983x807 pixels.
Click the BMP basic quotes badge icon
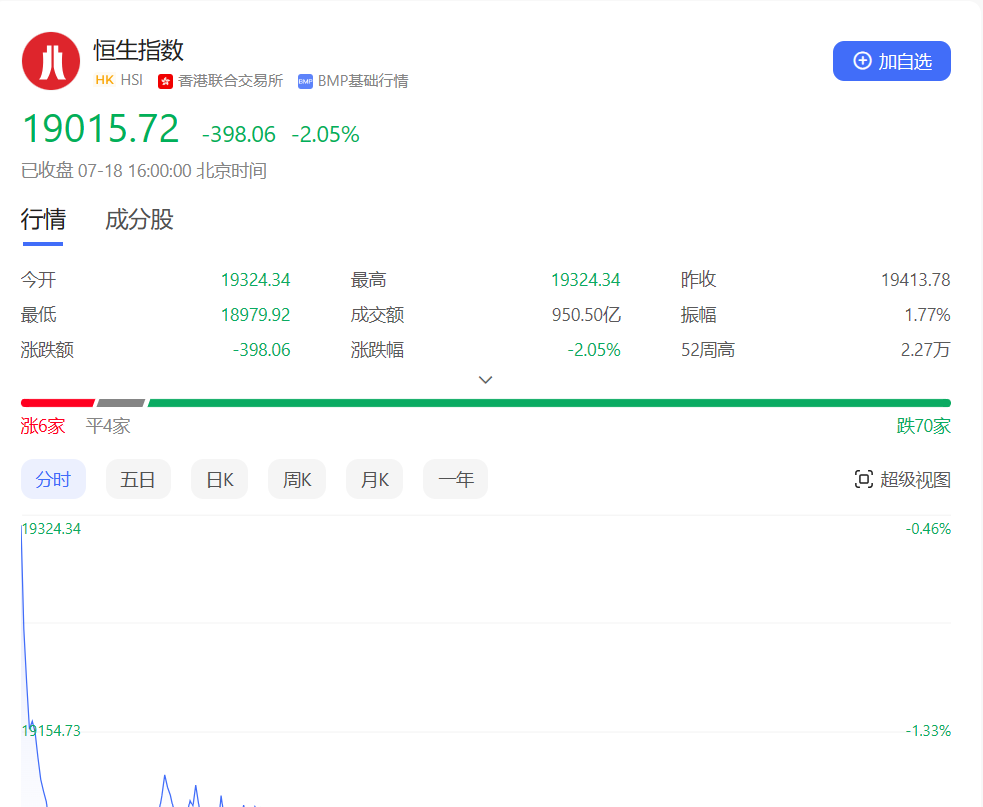[x=305, y=82]
